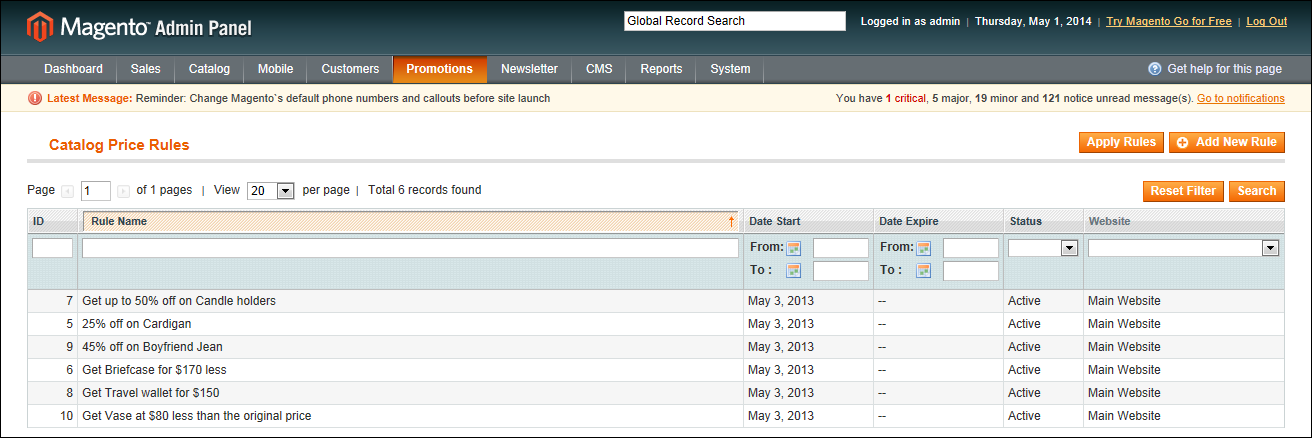Click the Rule Name filter field
Image resolution: width=1312 pixels, height=438 pixels.
(410, 248)
